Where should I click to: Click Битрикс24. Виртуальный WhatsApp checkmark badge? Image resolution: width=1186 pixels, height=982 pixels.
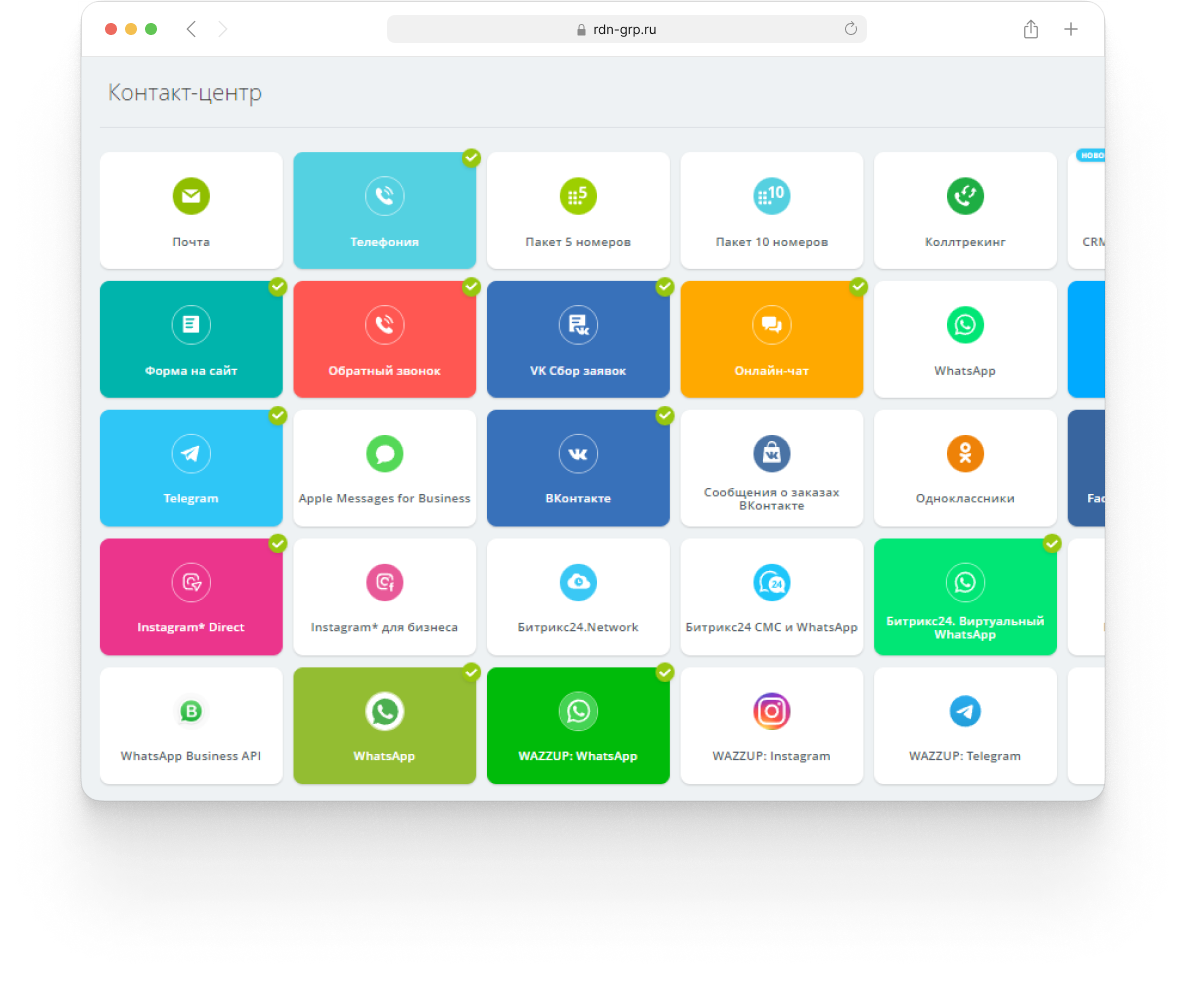[x=1052, y=543]
